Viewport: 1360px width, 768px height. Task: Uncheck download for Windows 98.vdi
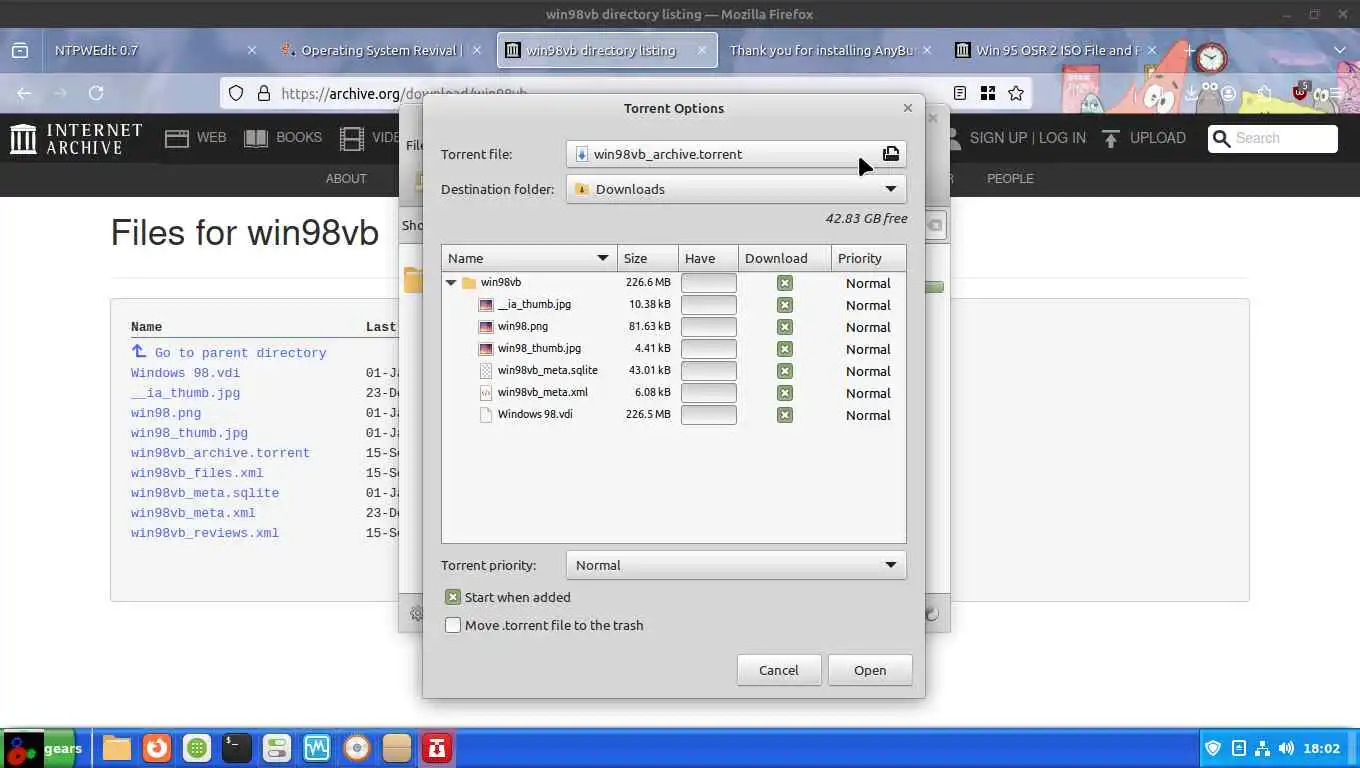coord(785,415)
